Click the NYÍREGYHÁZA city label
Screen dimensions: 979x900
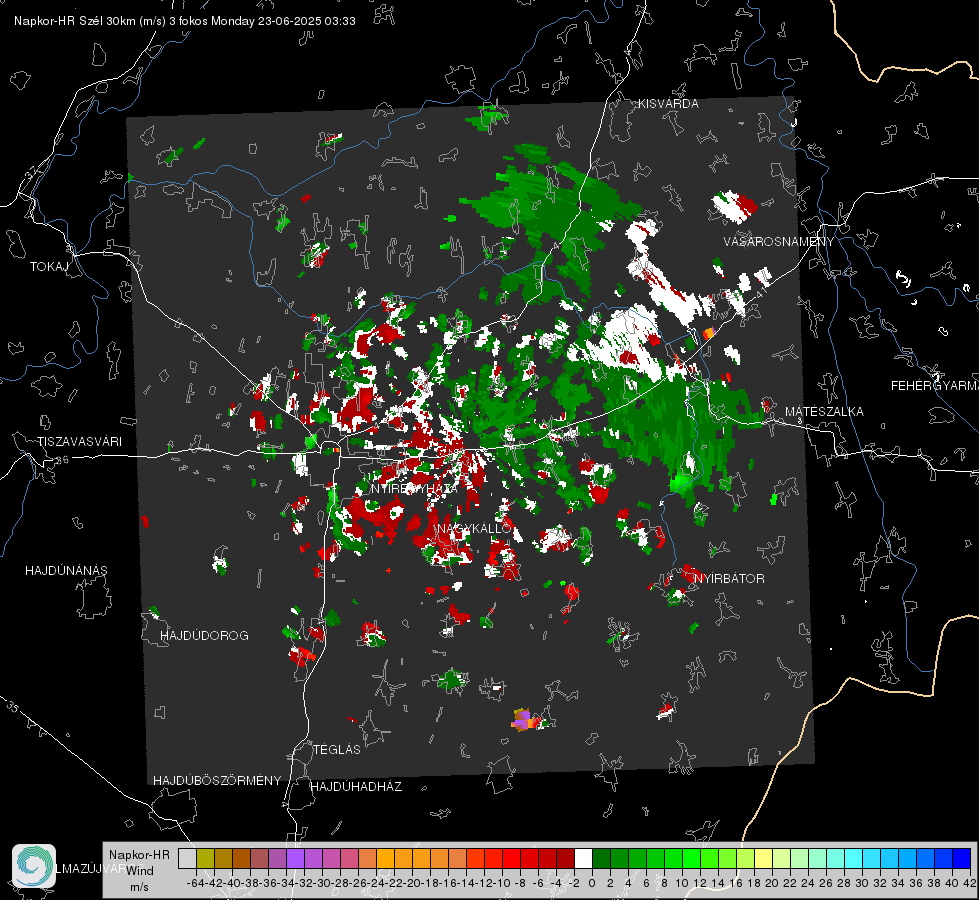(414, 488)
